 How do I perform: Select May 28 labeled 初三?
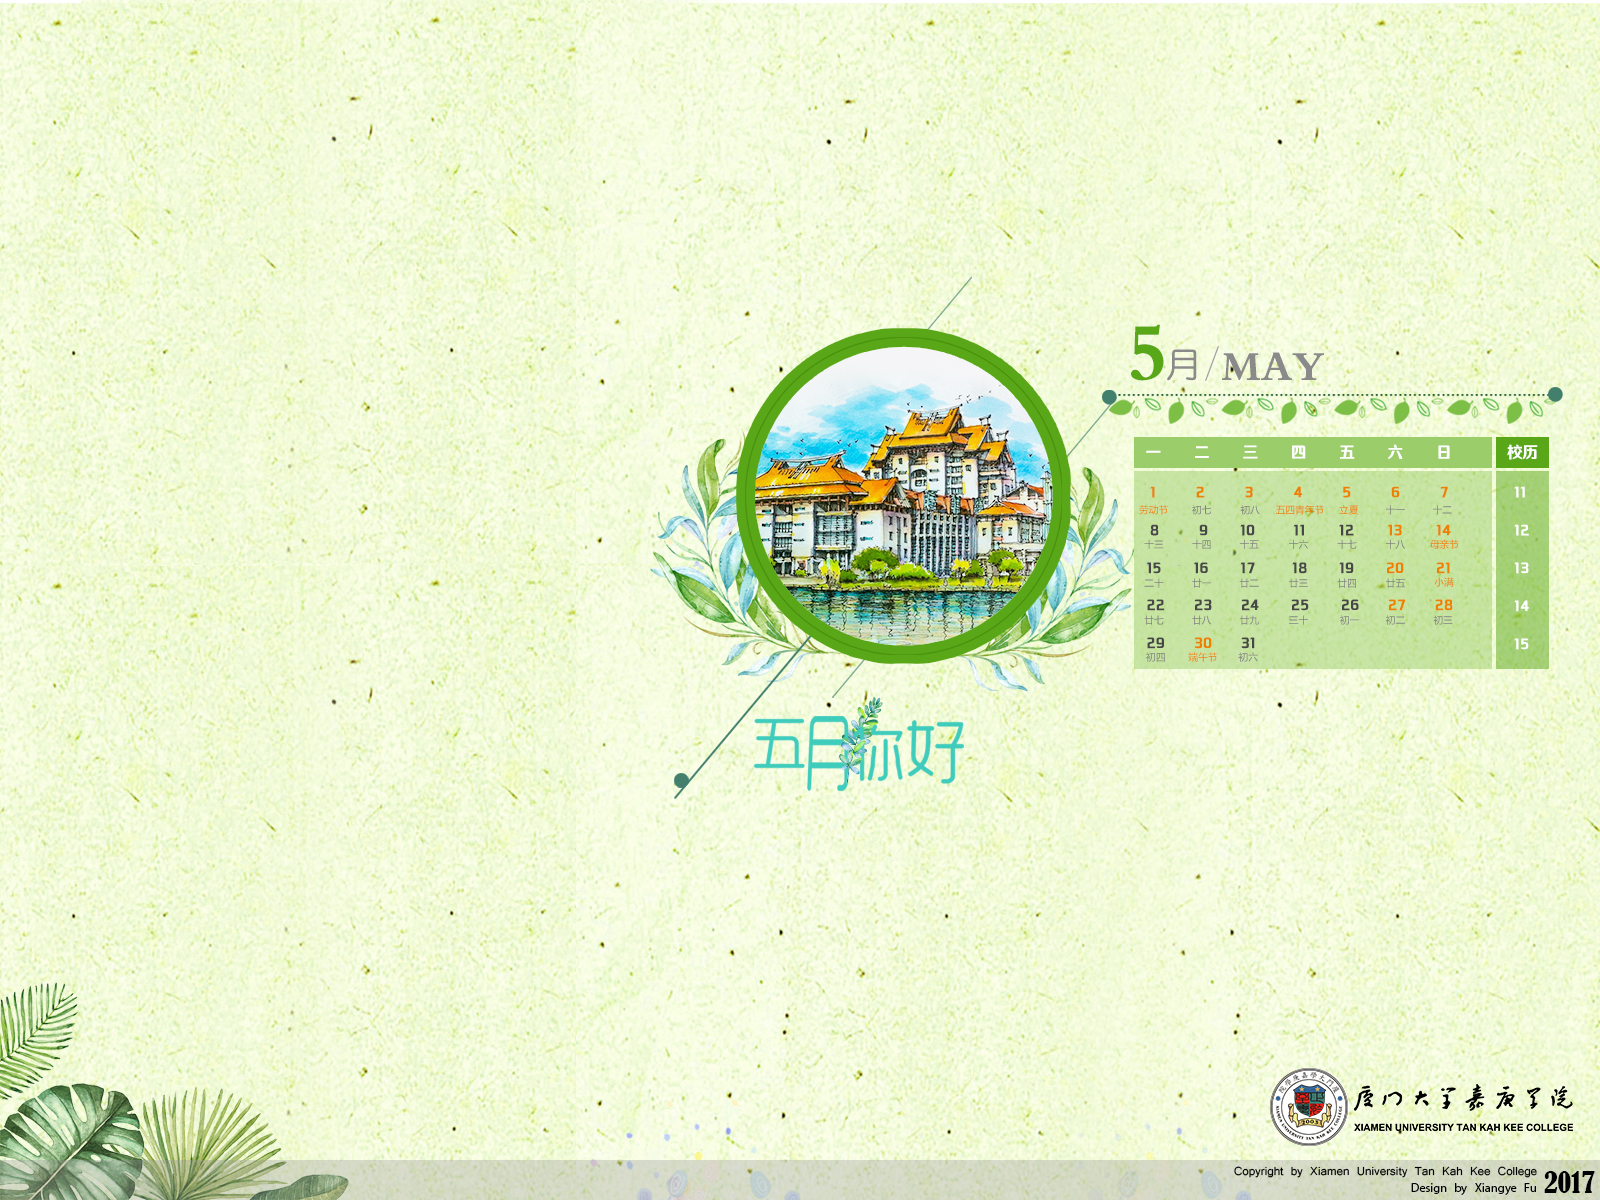coord(1443,612)
